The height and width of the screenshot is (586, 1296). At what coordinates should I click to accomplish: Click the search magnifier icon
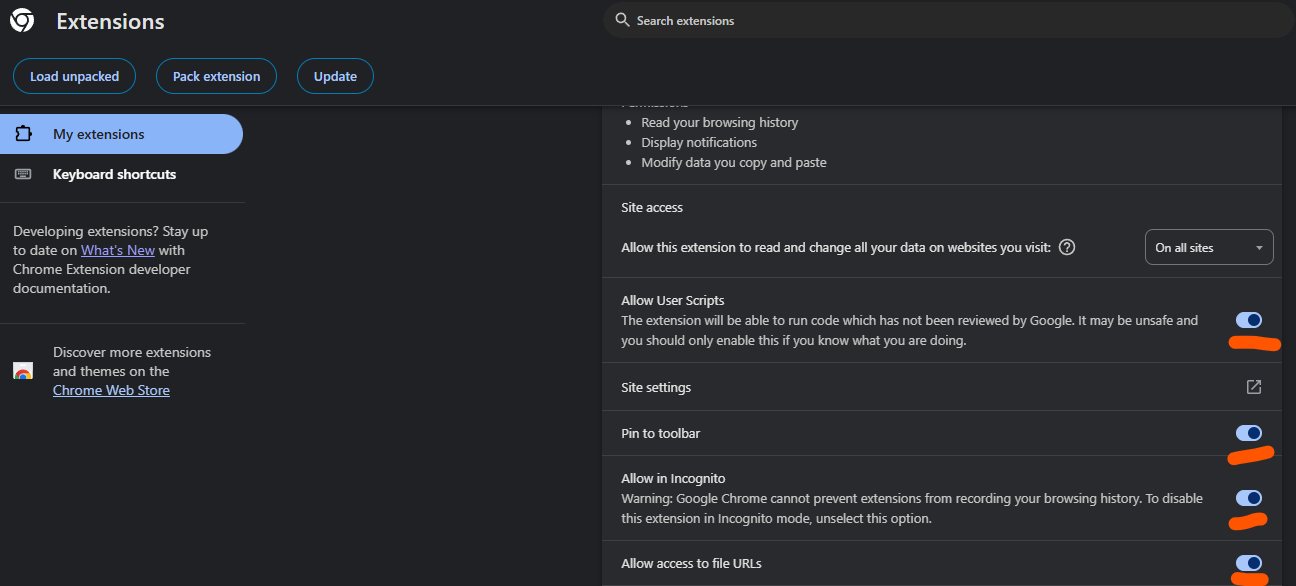tap(622, 20)
